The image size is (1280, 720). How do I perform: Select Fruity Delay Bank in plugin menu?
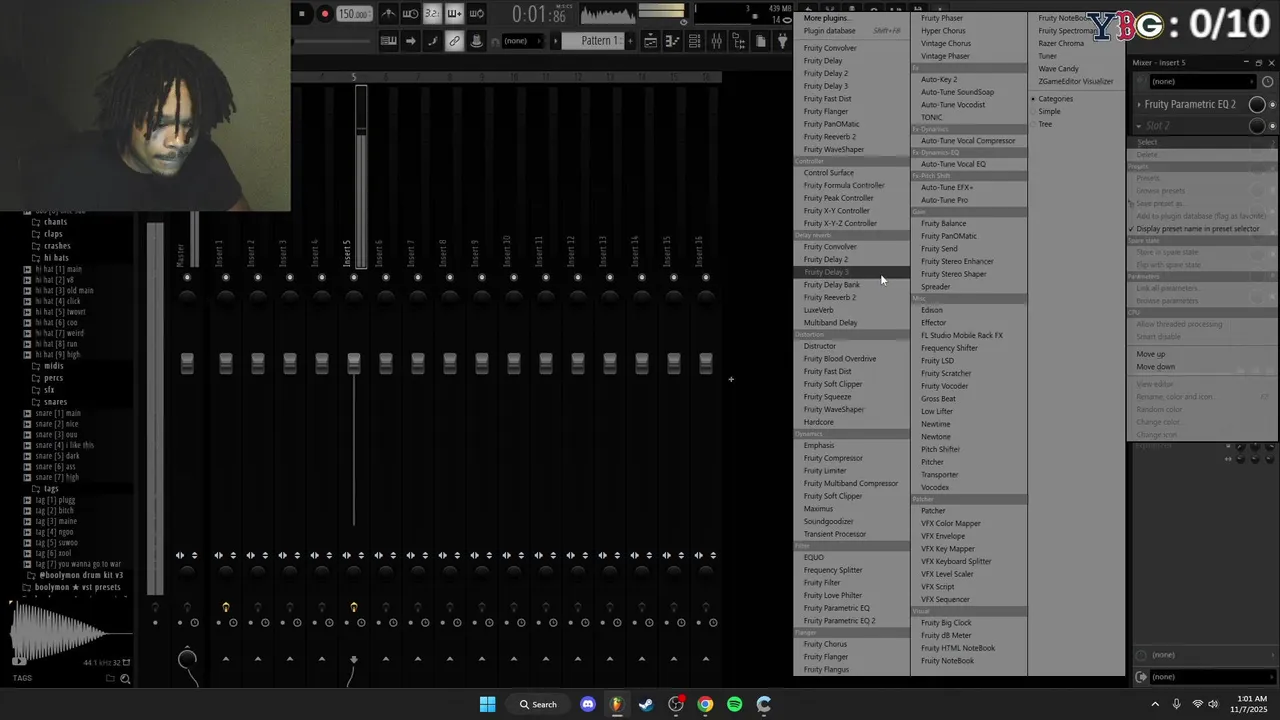(x=831, y=285)
